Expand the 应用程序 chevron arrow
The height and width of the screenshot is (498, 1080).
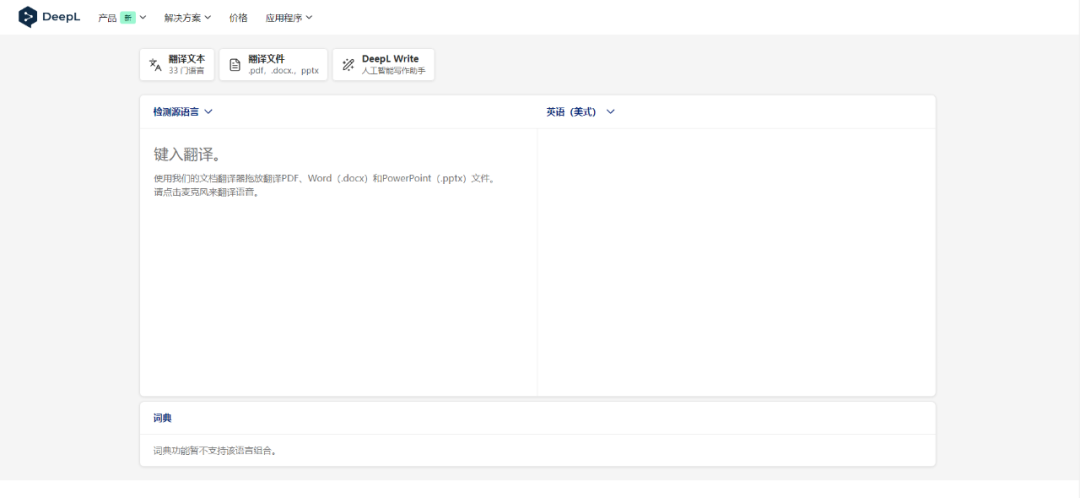click(x=309, y=18)
